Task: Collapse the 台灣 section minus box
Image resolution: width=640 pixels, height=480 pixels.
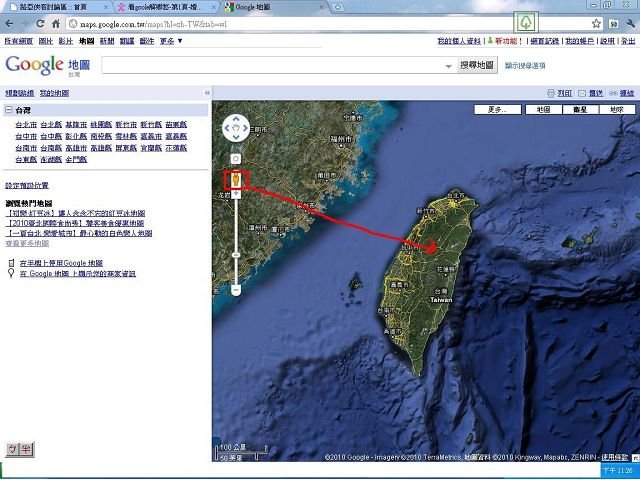Action: click(x=8, y=110)
